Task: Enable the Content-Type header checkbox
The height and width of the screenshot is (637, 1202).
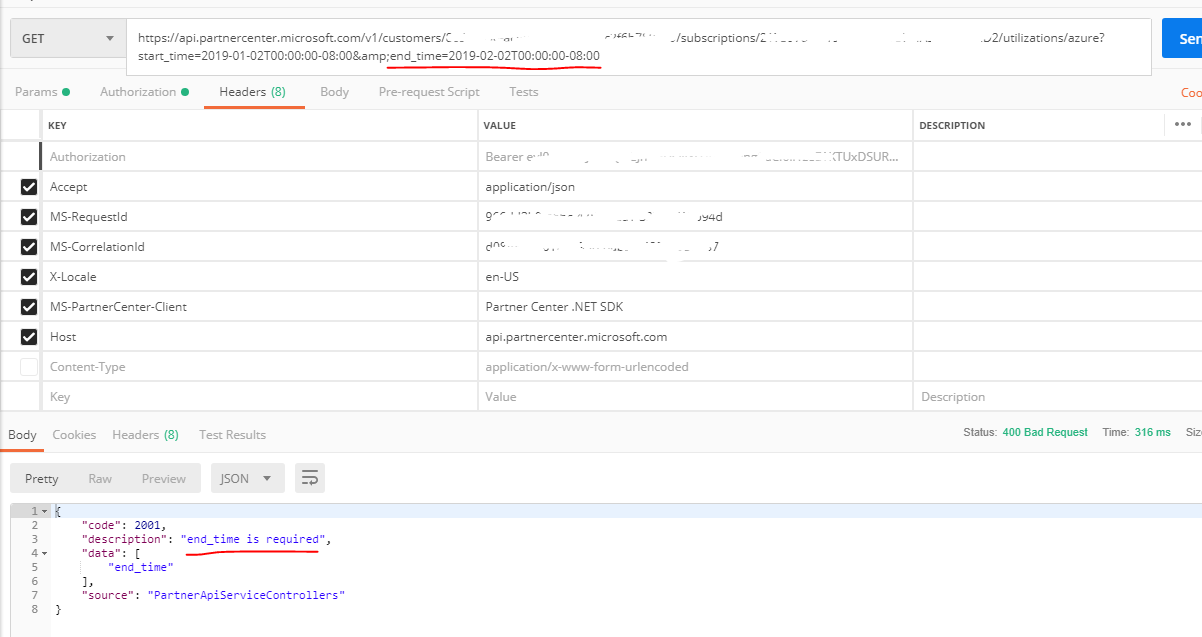Action: pos(26,366)
